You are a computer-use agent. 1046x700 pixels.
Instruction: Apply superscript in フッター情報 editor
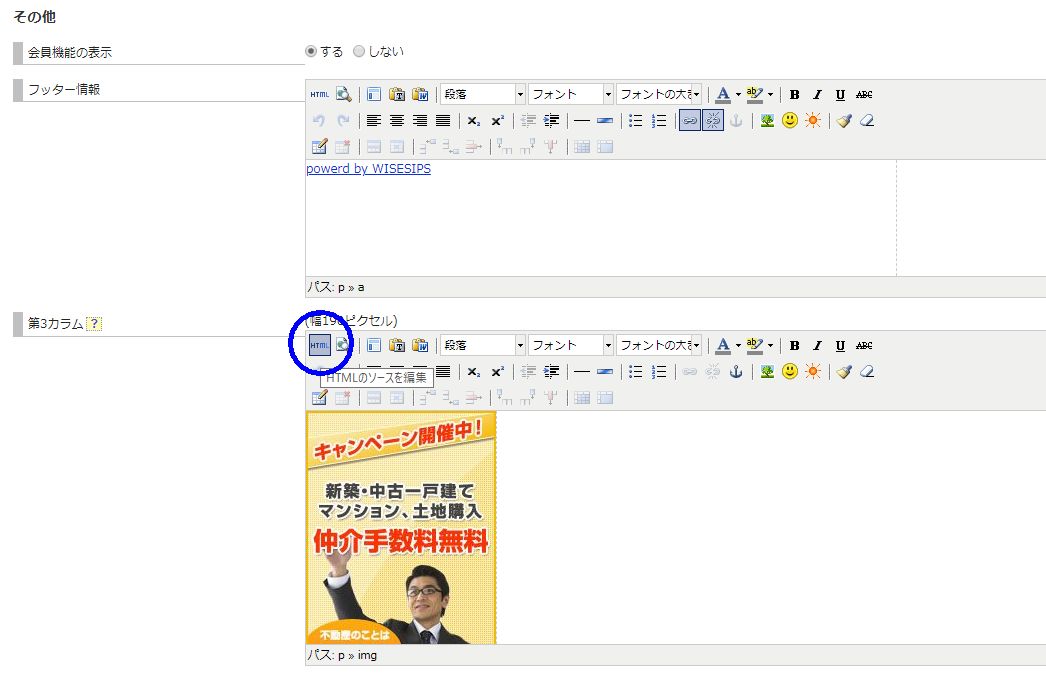coord(497,121)
